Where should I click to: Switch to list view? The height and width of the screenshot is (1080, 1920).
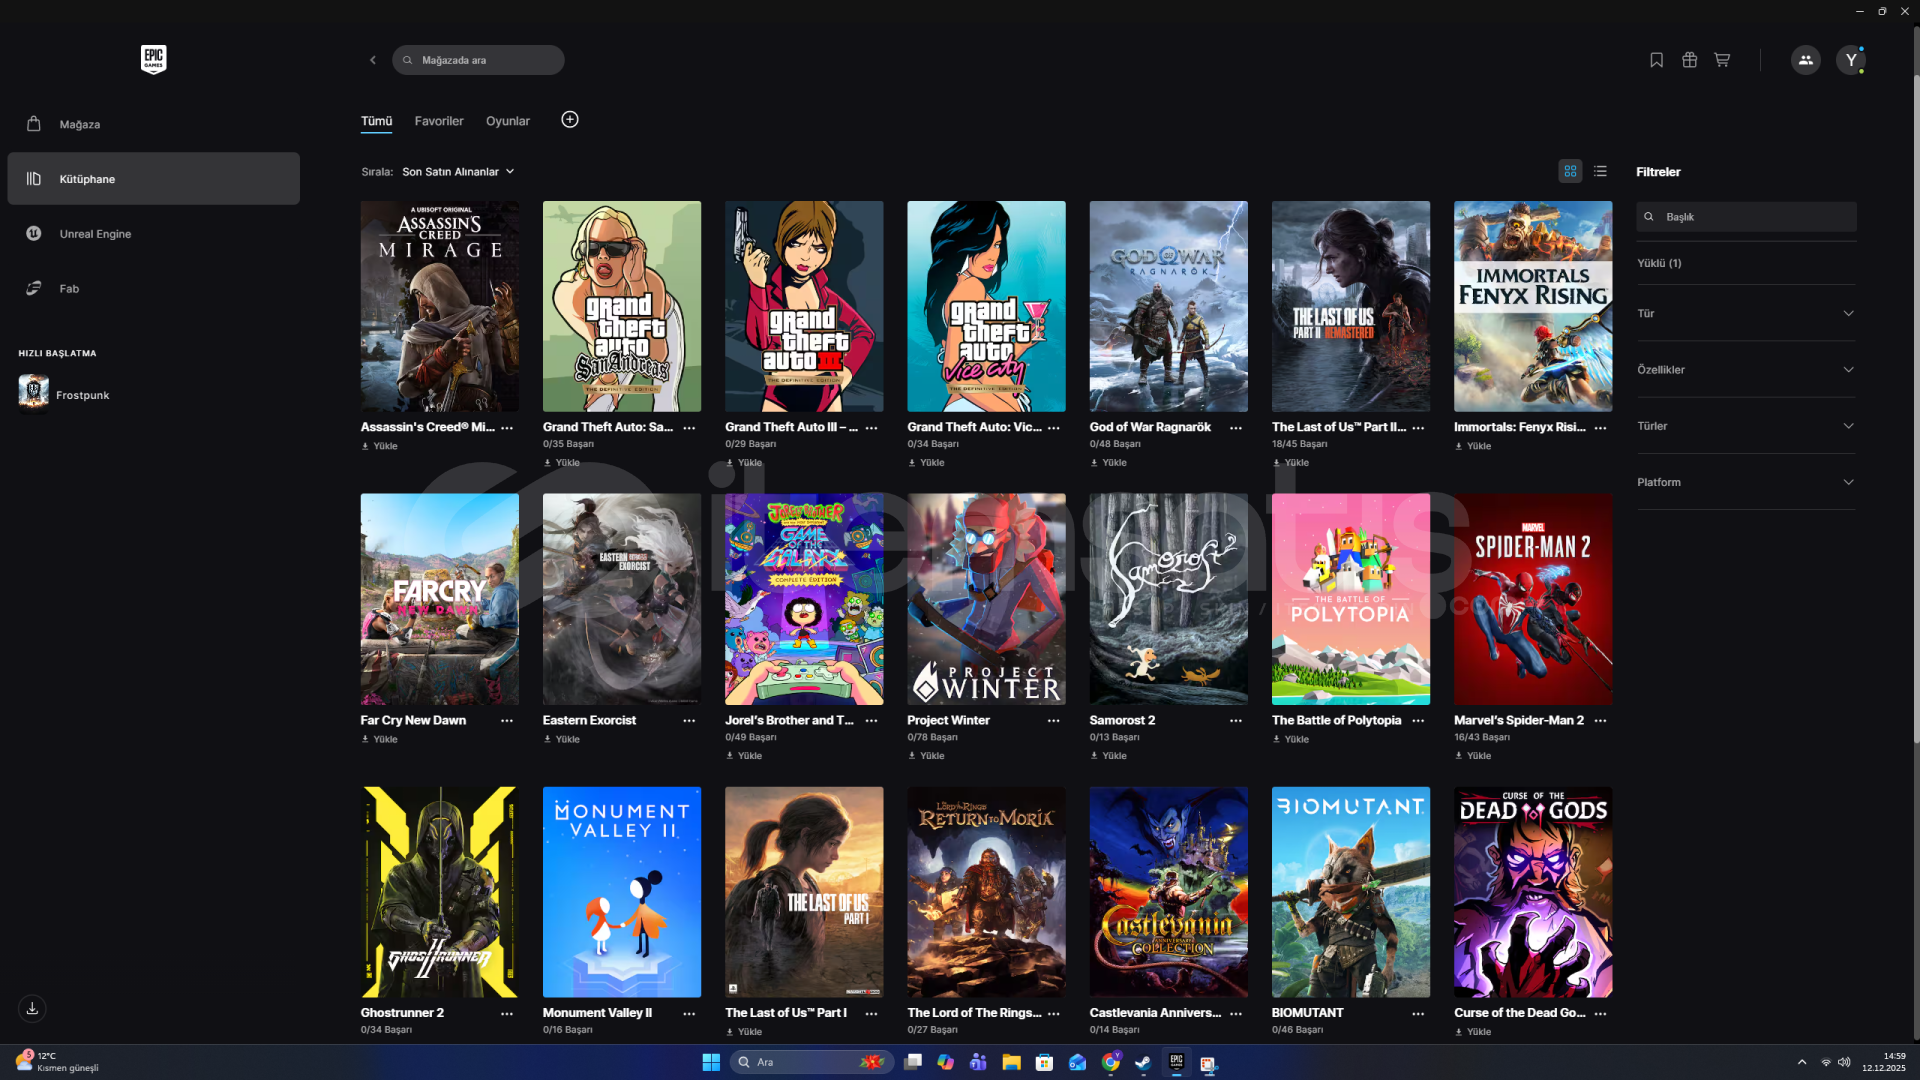(x=1600, y=171)
